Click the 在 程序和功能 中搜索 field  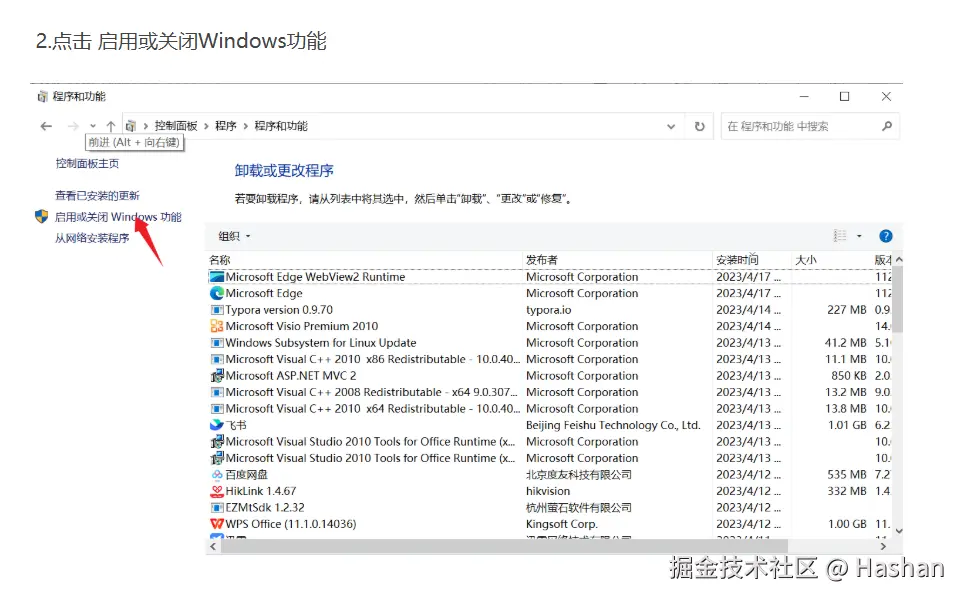tap(810, 126)
